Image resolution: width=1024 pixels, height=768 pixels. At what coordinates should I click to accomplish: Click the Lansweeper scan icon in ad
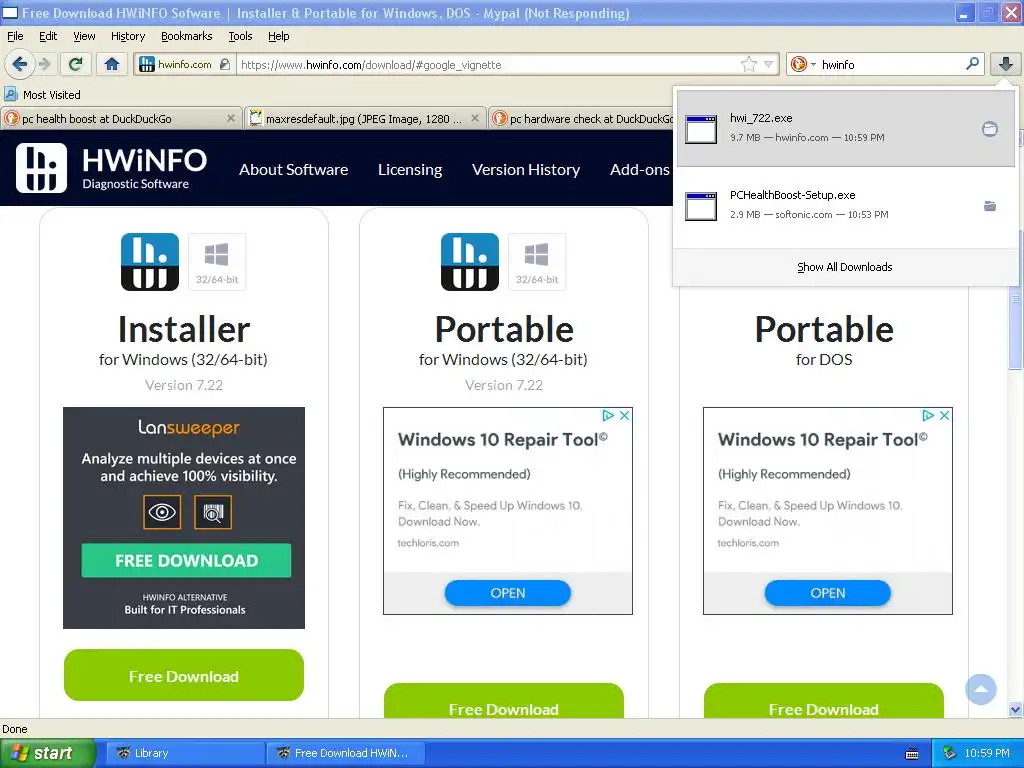[x=213, y=512]
